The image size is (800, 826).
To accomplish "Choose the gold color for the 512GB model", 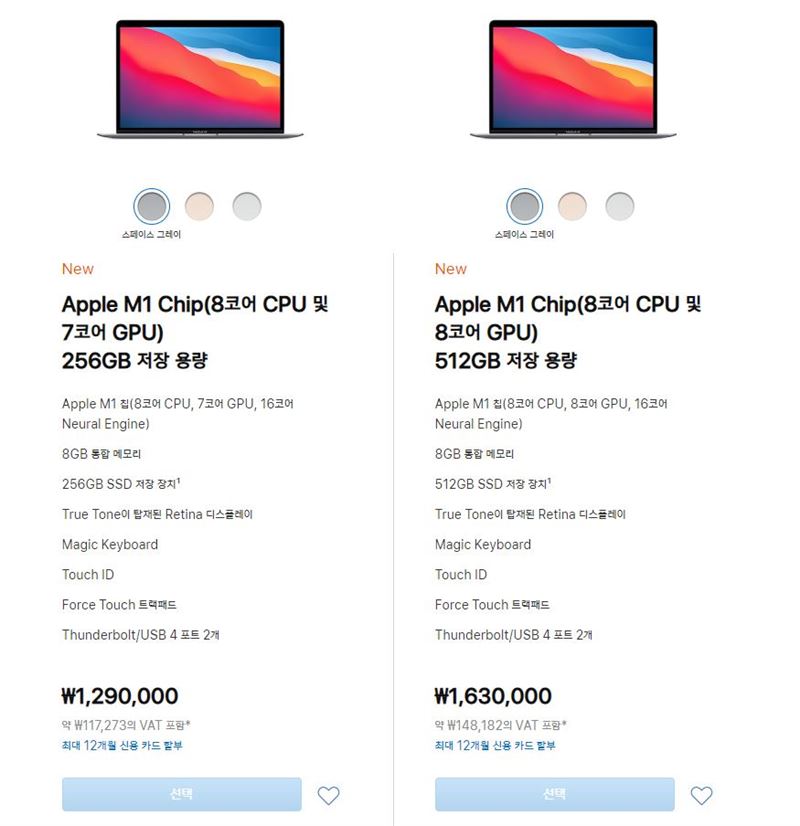I will coord(572,206).
